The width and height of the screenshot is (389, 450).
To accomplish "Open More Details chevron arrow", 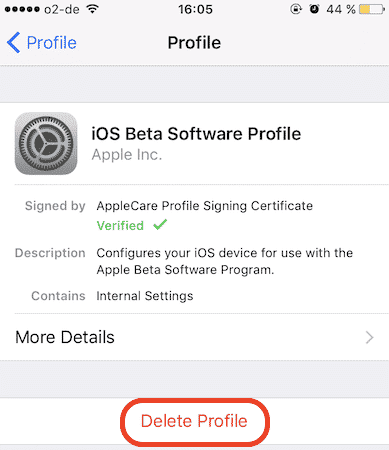I will pyautogui.click(x=369, y=337).
